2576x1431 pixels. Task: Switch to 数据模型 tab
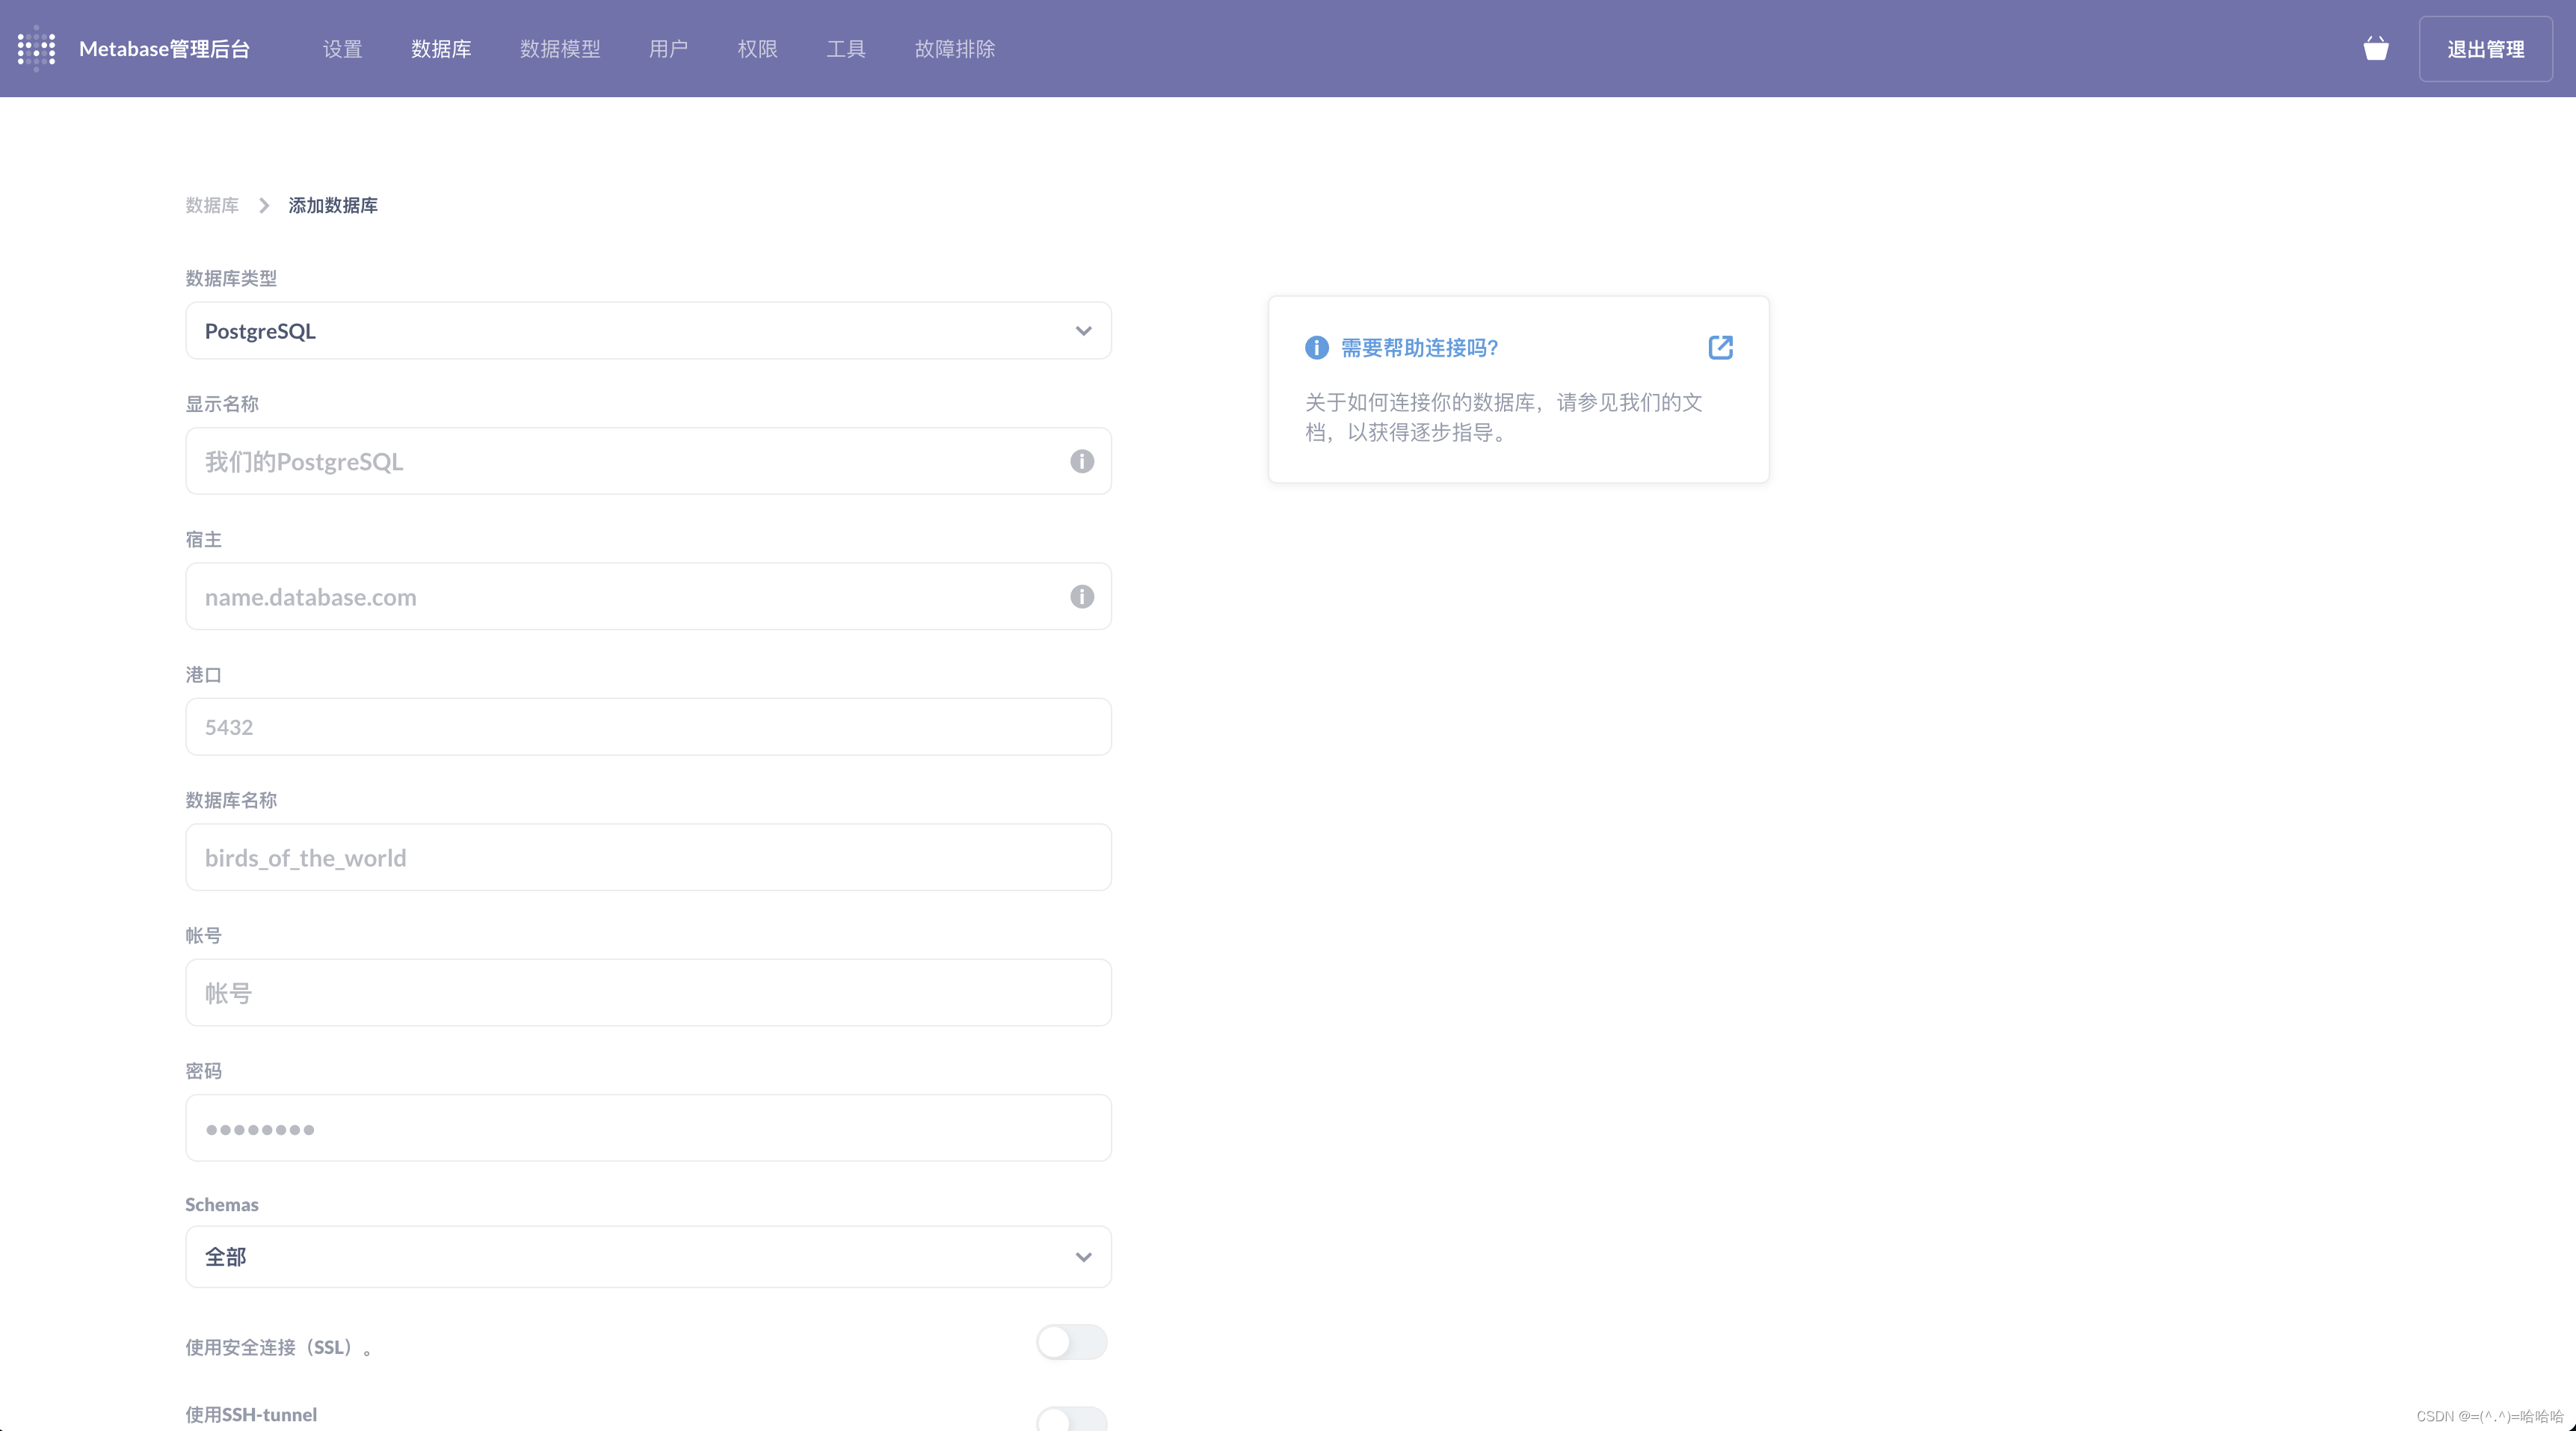pyautogui.click(x=560, y=49)
